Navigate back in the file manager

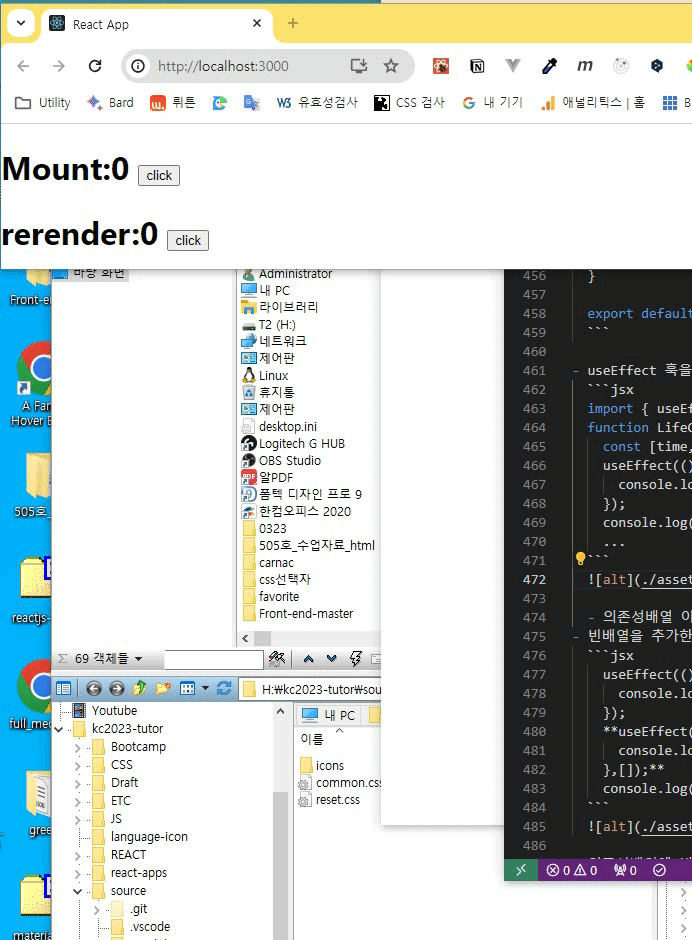click(x=94, y=688)
